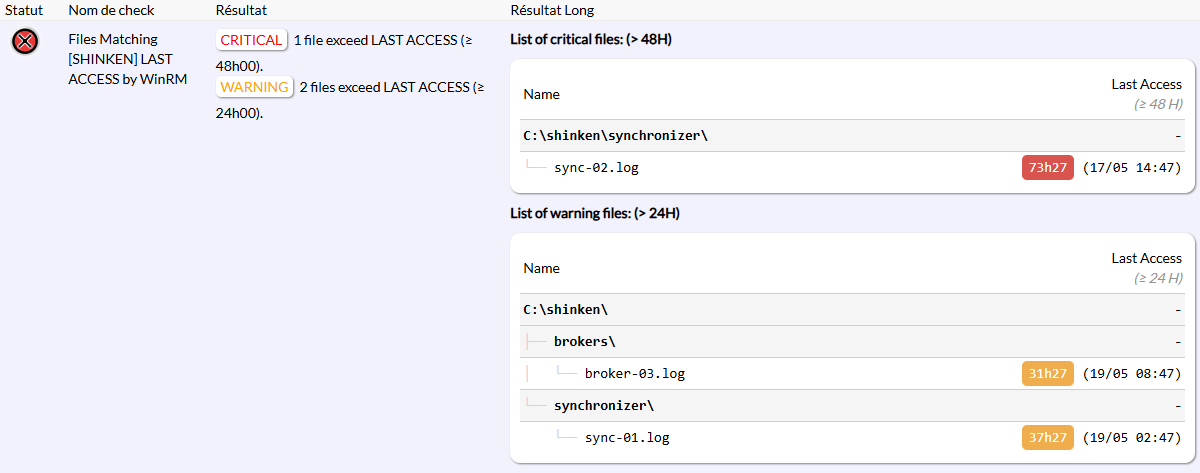Click the broker-03.log file entry

(635, 374)
